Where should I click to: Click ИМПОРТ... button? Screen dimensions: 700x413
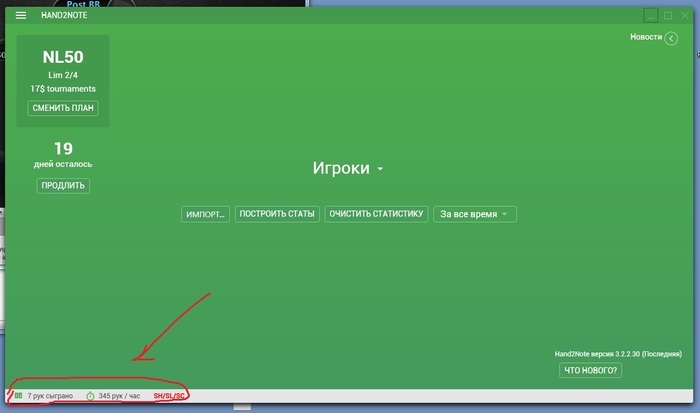click(x=205, y=214)
